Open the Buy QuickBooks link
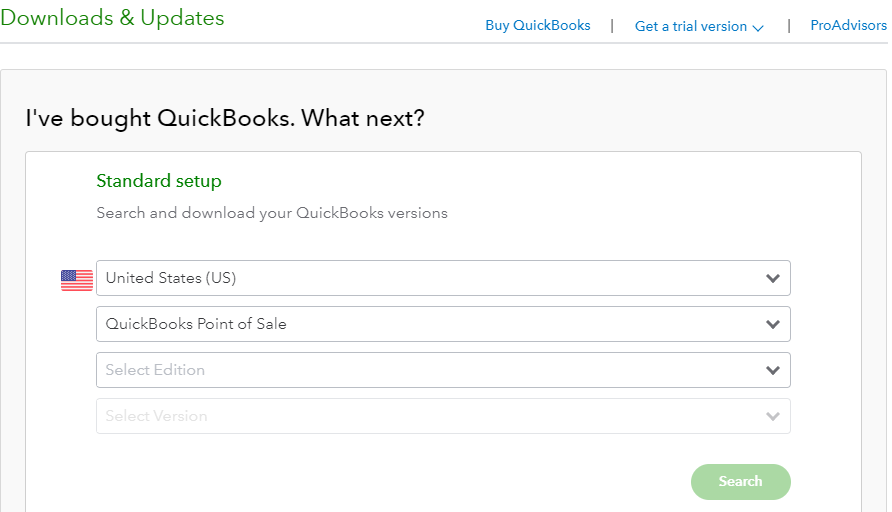 (538, 26)
